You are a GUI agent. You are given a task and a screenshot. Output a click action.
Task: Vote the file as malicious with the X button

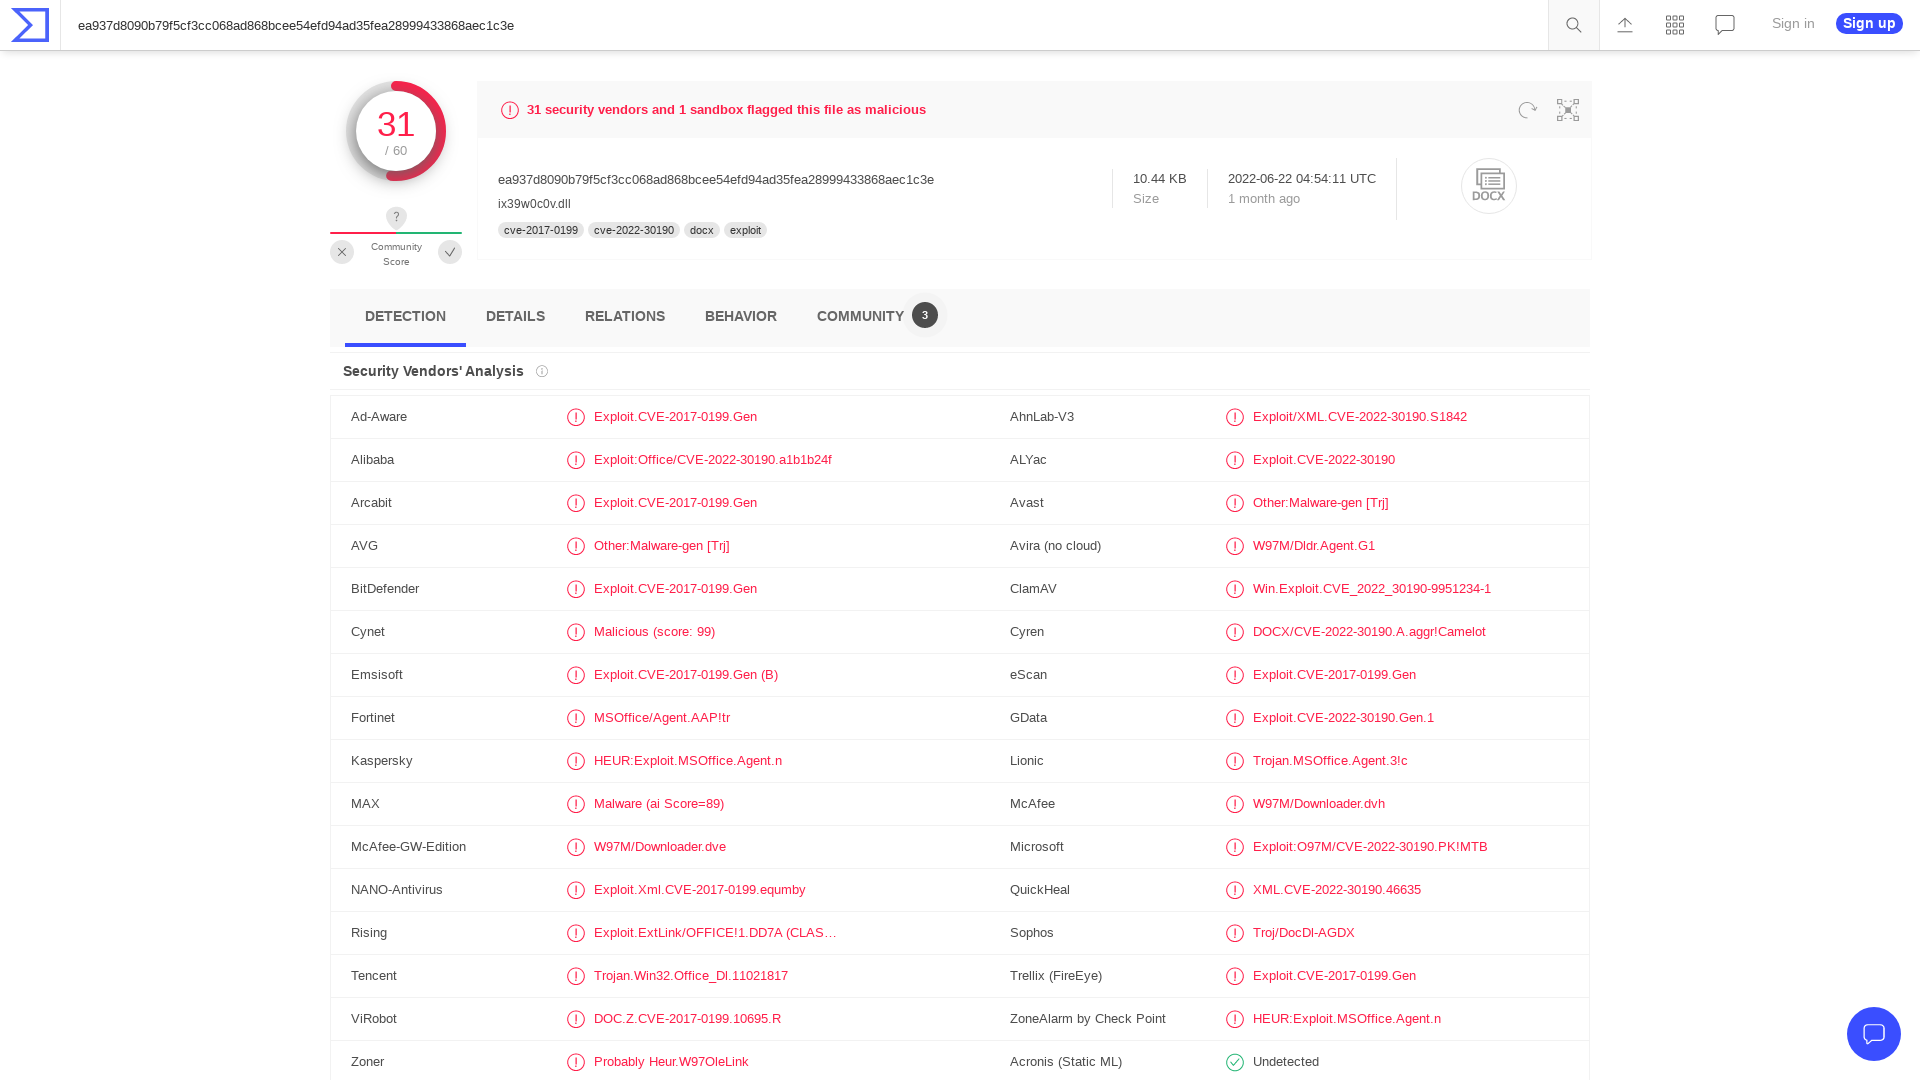[342, 252]
